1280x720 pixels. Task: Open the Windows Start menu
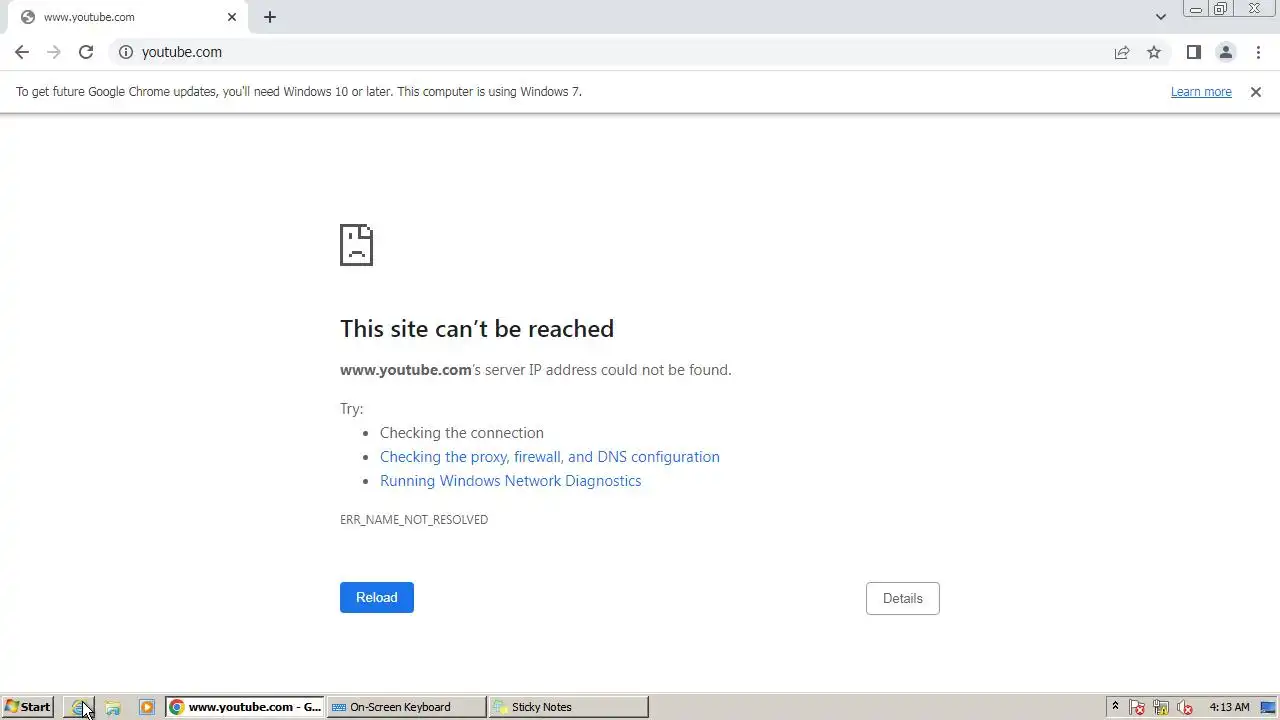coord(28,707)
